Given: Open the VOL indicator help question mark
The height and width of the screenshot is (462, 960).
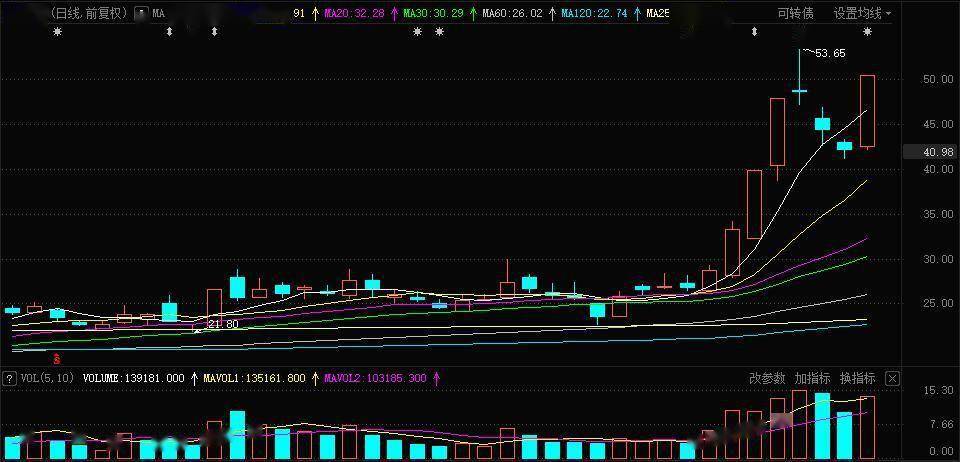Looking at the screenshot, I should [x=9, y=378].
